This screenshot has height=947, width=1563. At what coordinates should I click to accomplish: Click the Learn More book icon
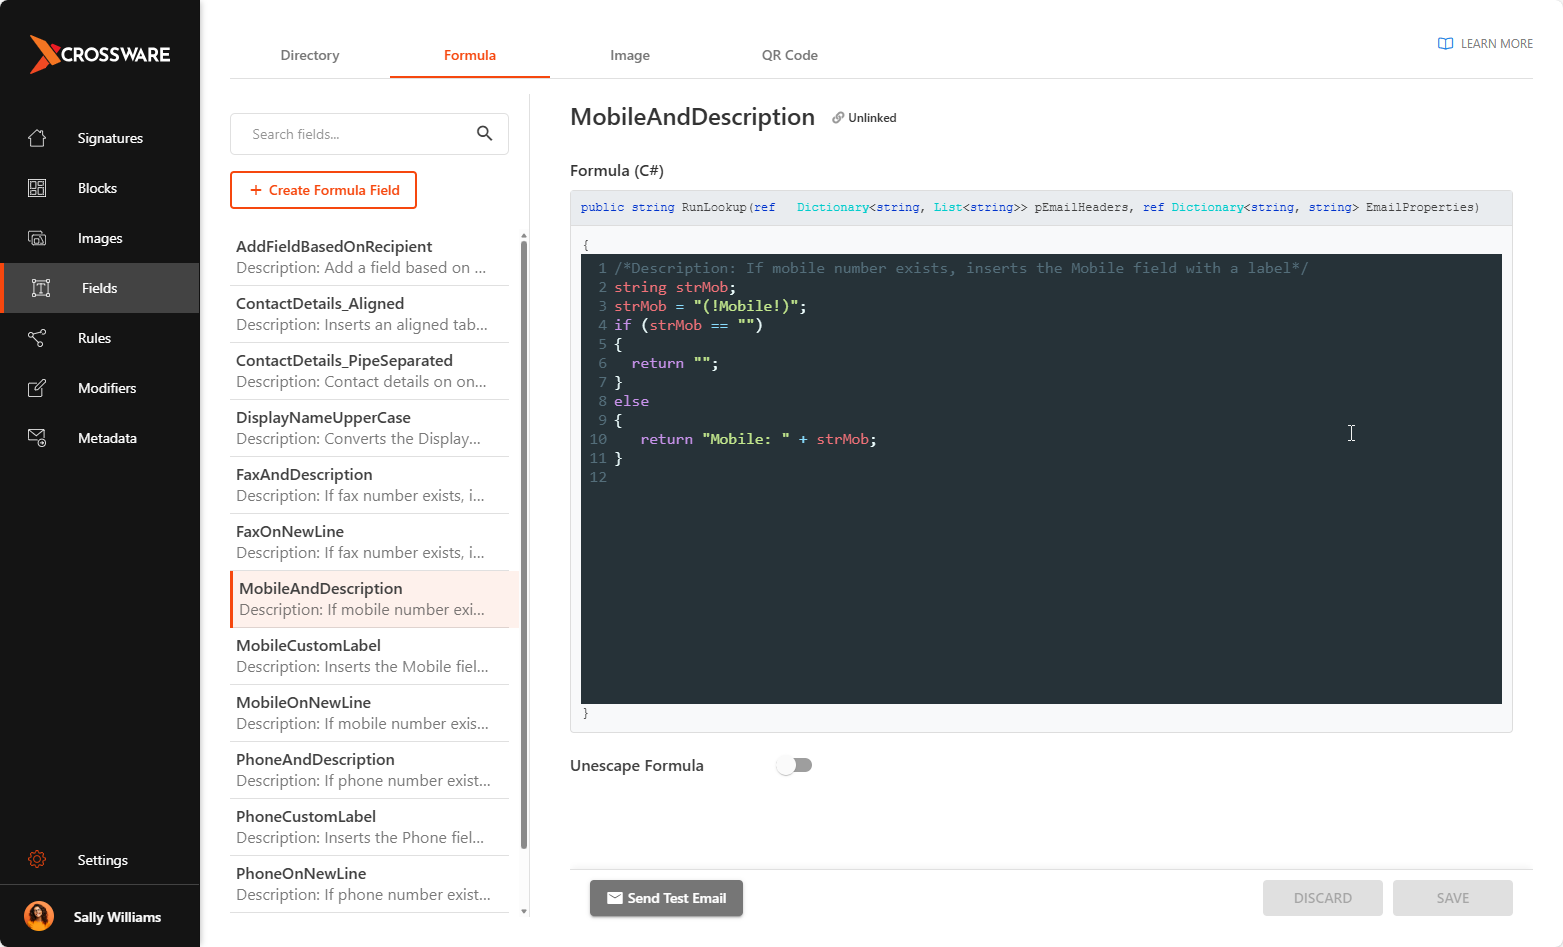point(1445,44)
